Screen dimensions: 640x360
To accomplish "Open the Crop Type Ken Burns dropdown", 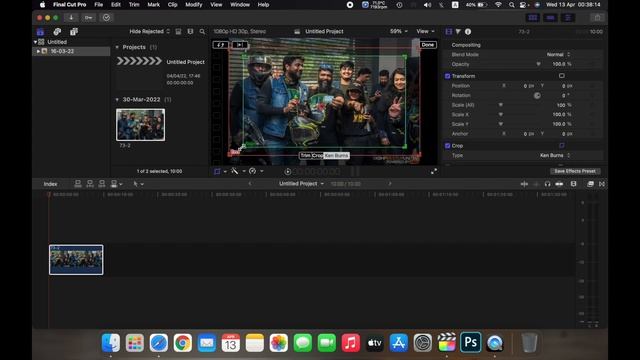I will pyautogui.click(x=555, y=156).
